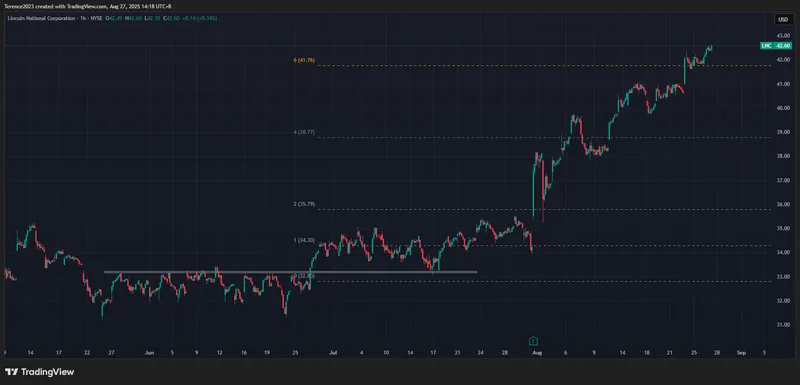Click the TradingView logo at the bottom
The width and height of the screenshot is (800, 385).
pos(39,372)
